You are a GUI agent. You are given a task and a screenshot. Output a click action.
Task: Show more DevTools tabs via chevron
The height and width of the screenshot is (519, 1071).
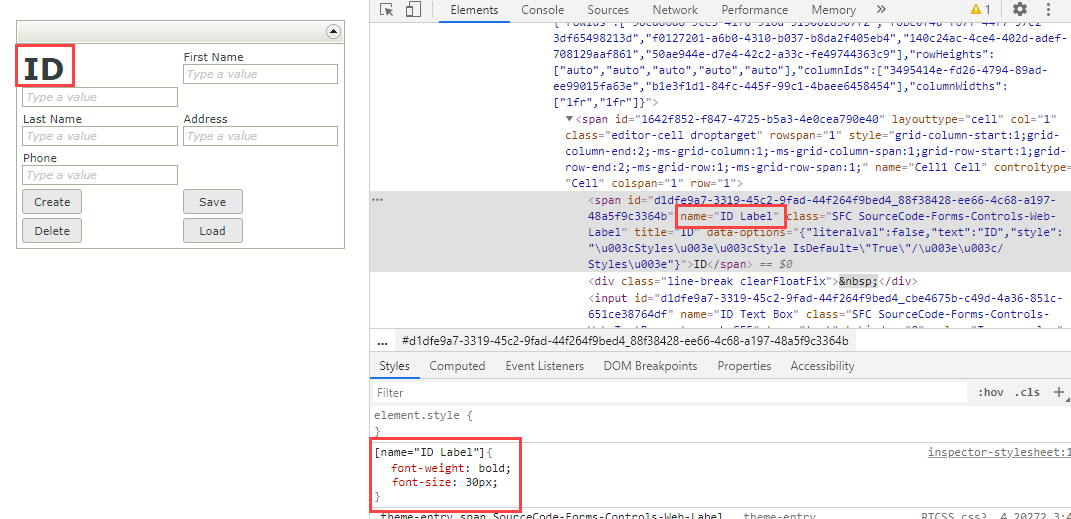tap(881, 10)
